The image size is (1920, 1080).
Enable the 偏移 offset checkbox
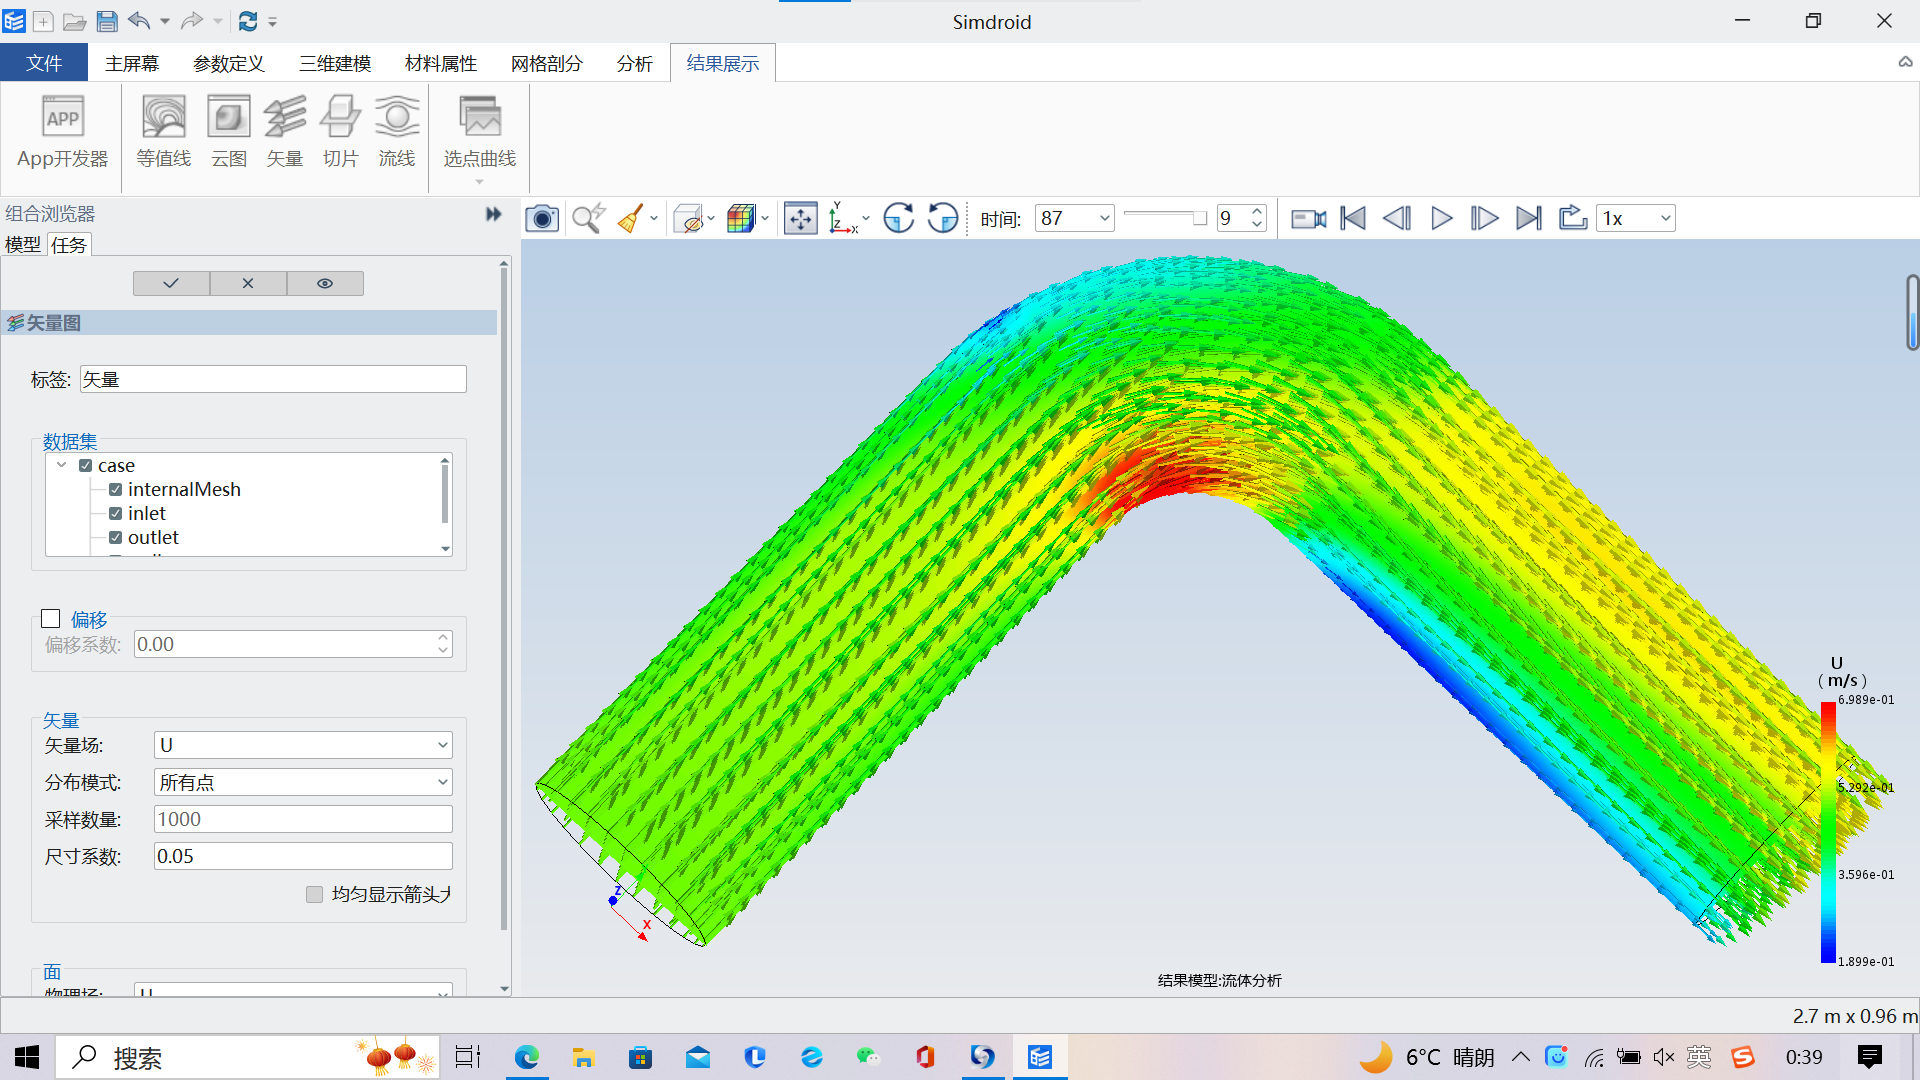point(51,619)
